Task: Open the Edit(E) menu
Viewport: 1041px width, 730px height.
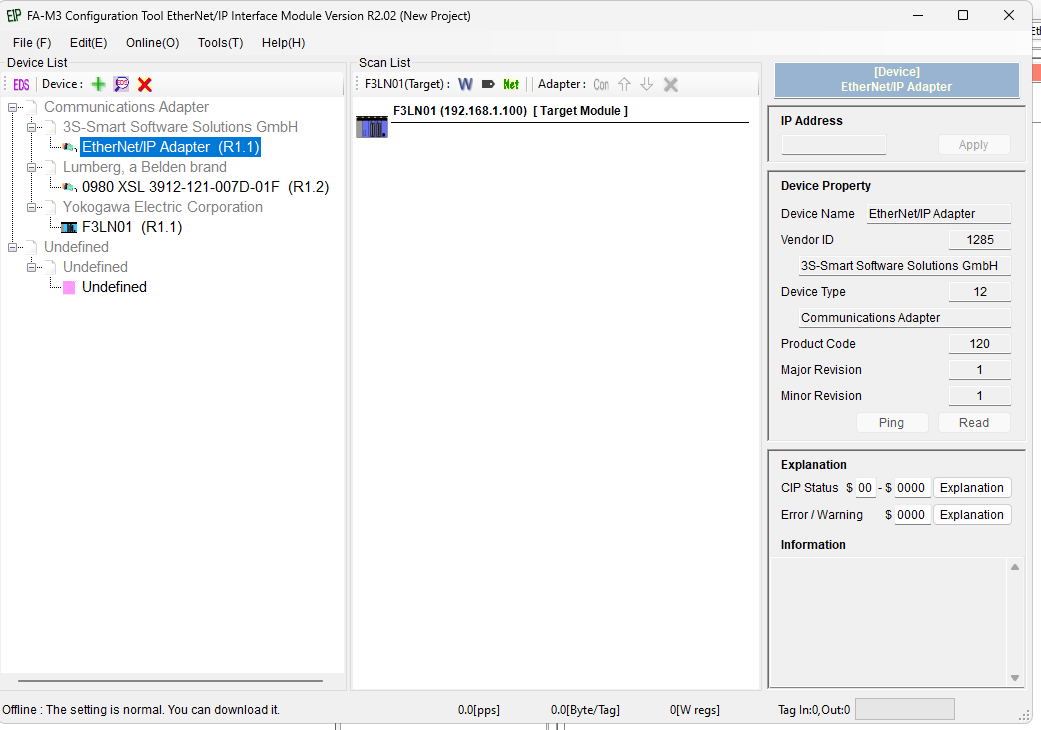Action: 88,42
